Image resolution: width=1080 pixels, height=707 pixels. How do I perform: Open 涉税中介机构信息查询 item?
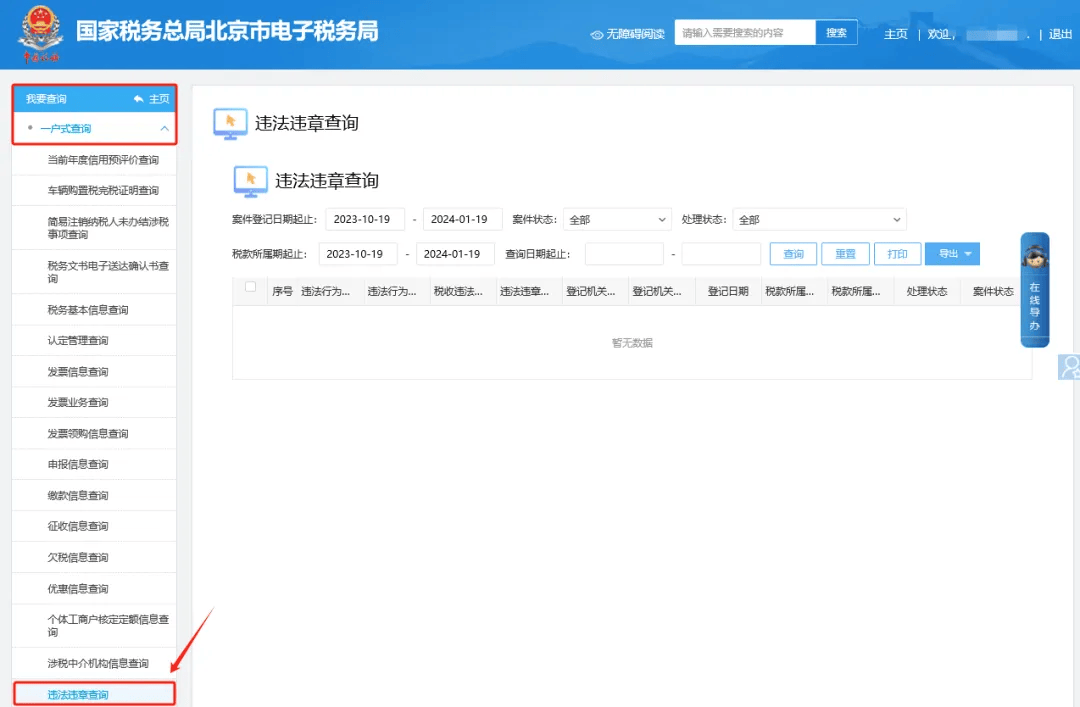point(94,664)
